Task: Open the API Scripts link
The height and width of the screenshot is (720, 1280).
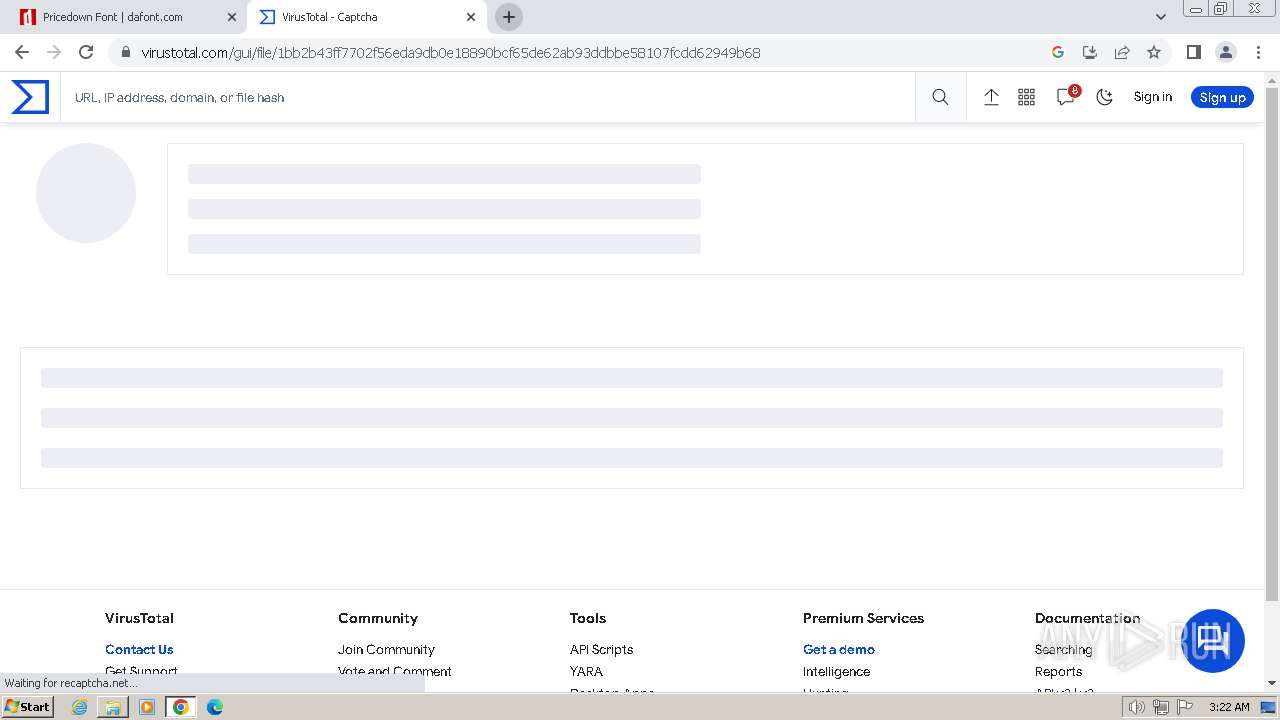Action: 601,649
